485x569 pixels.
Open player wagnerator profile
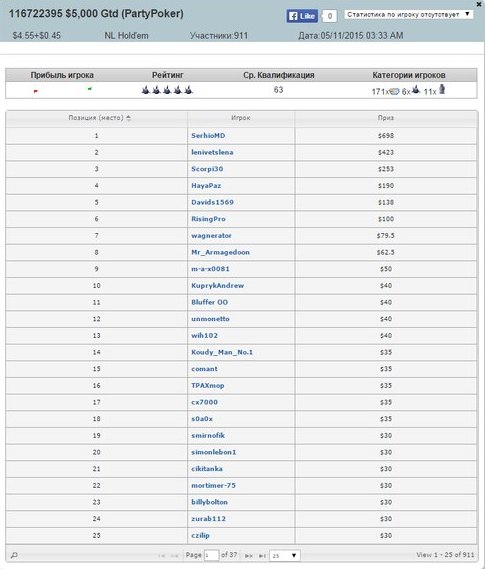click(211, 236)
